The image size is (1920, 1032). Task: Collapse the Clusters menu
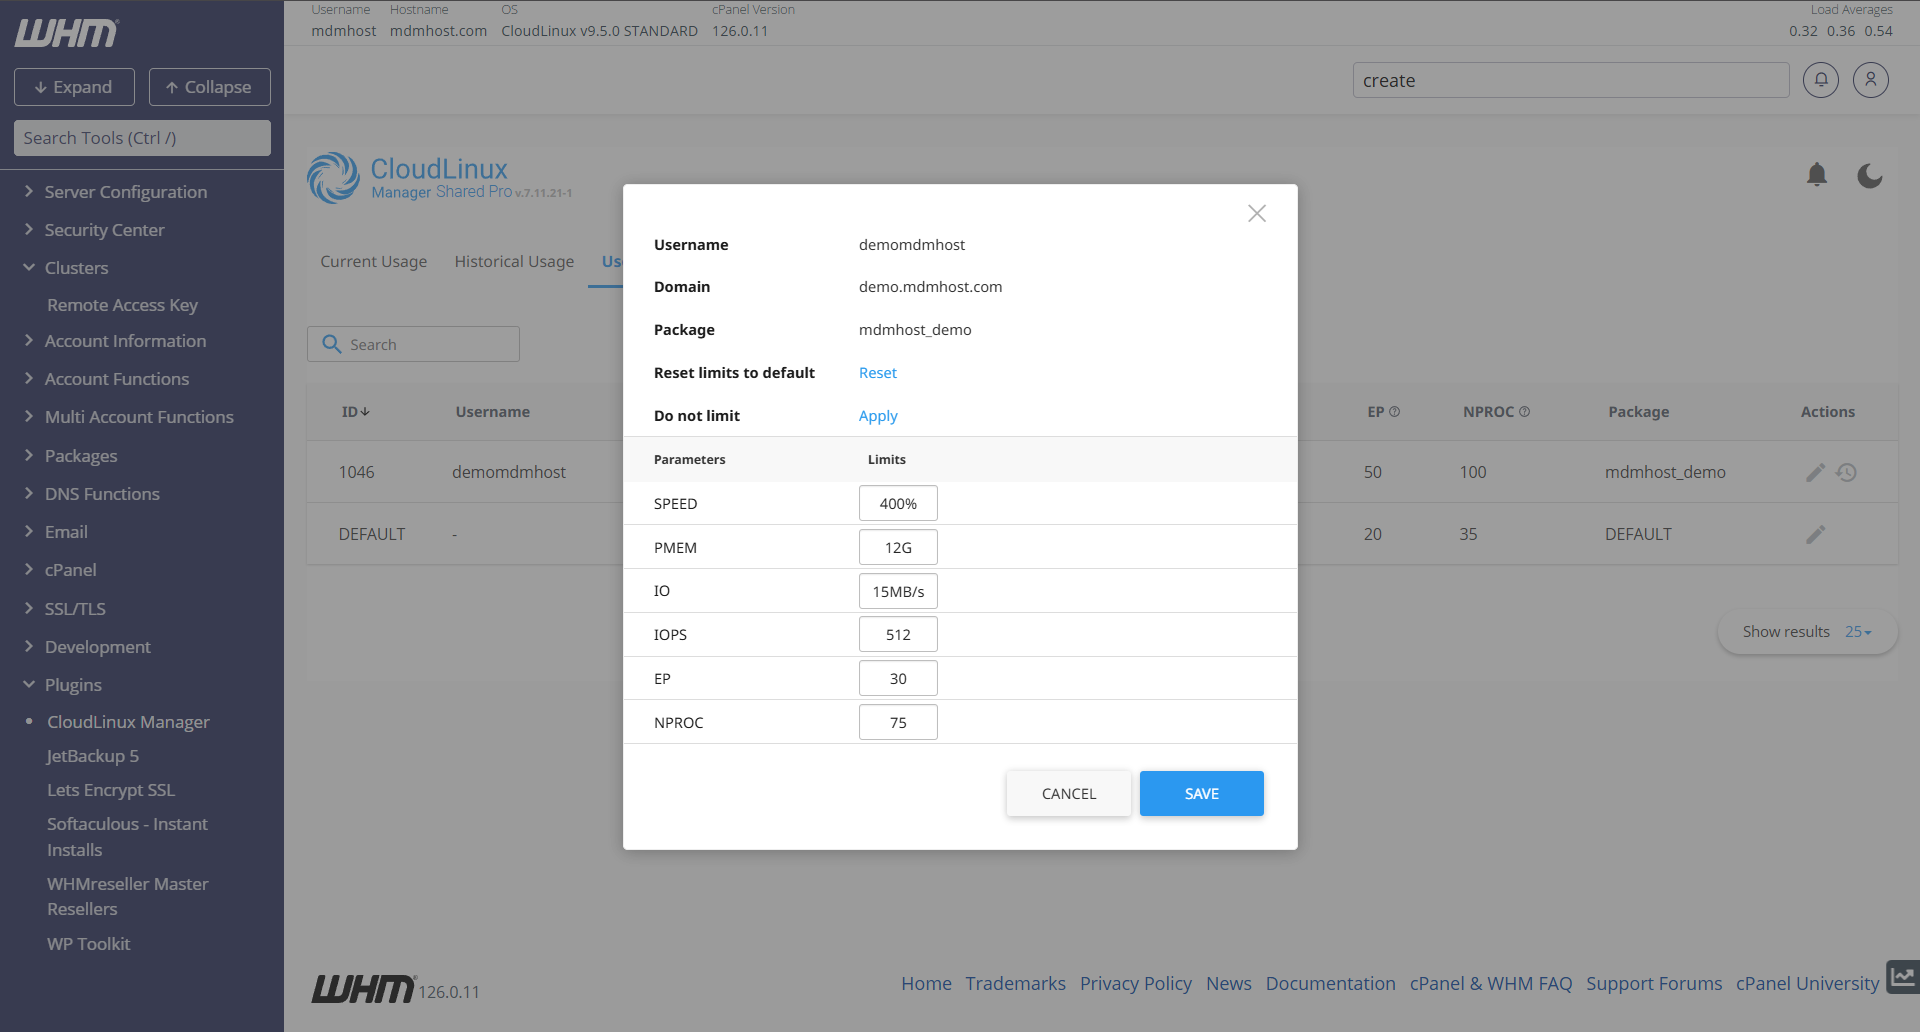click(76, 267)
